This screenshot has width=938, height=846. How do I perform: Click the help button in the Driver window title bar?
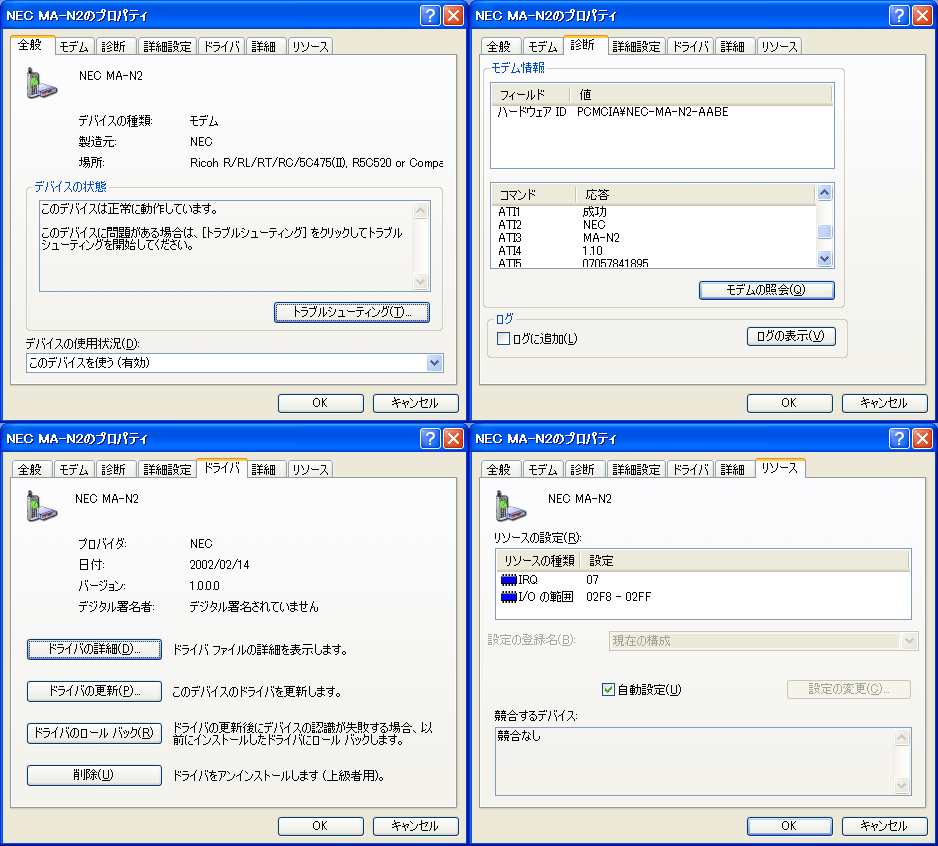(x=430, y=438)
